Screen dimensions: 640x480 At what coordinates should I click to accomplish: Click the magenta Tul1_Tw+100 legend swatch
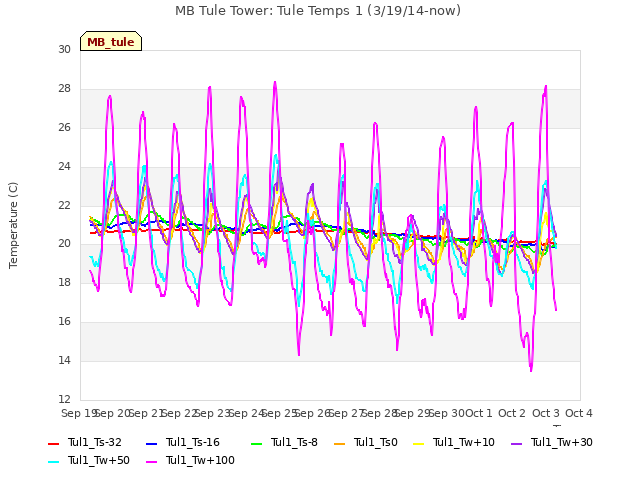click(x=151, y=462)
